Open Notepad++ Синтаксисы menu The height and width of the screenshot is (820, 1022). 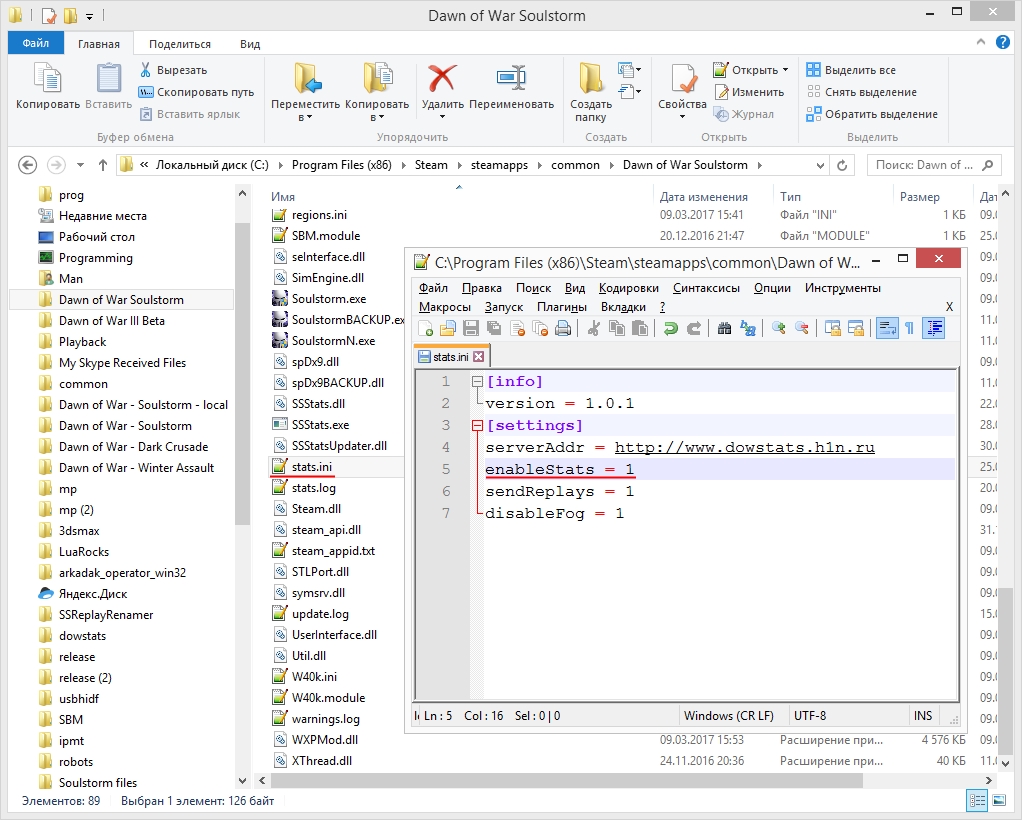click(706, 288)
